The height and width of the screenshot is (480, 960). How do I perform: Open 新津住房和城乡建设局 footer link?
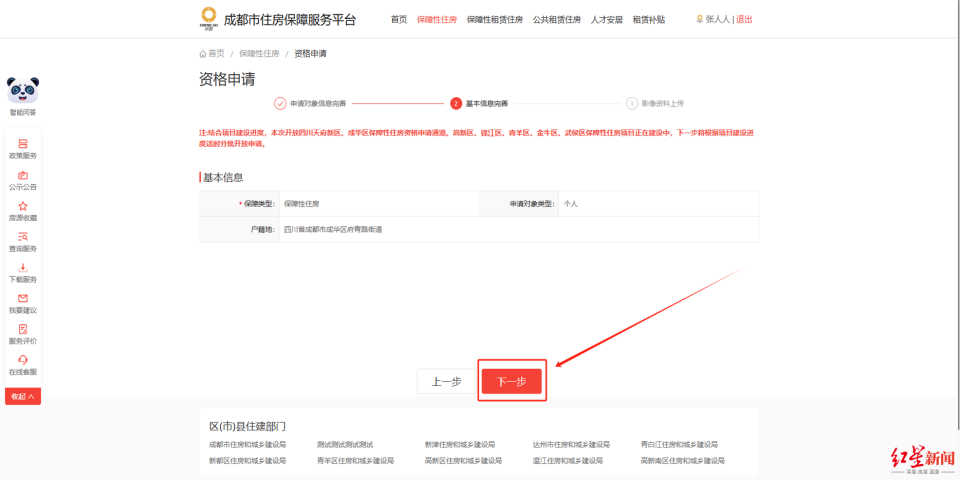[x=460, y=444]
